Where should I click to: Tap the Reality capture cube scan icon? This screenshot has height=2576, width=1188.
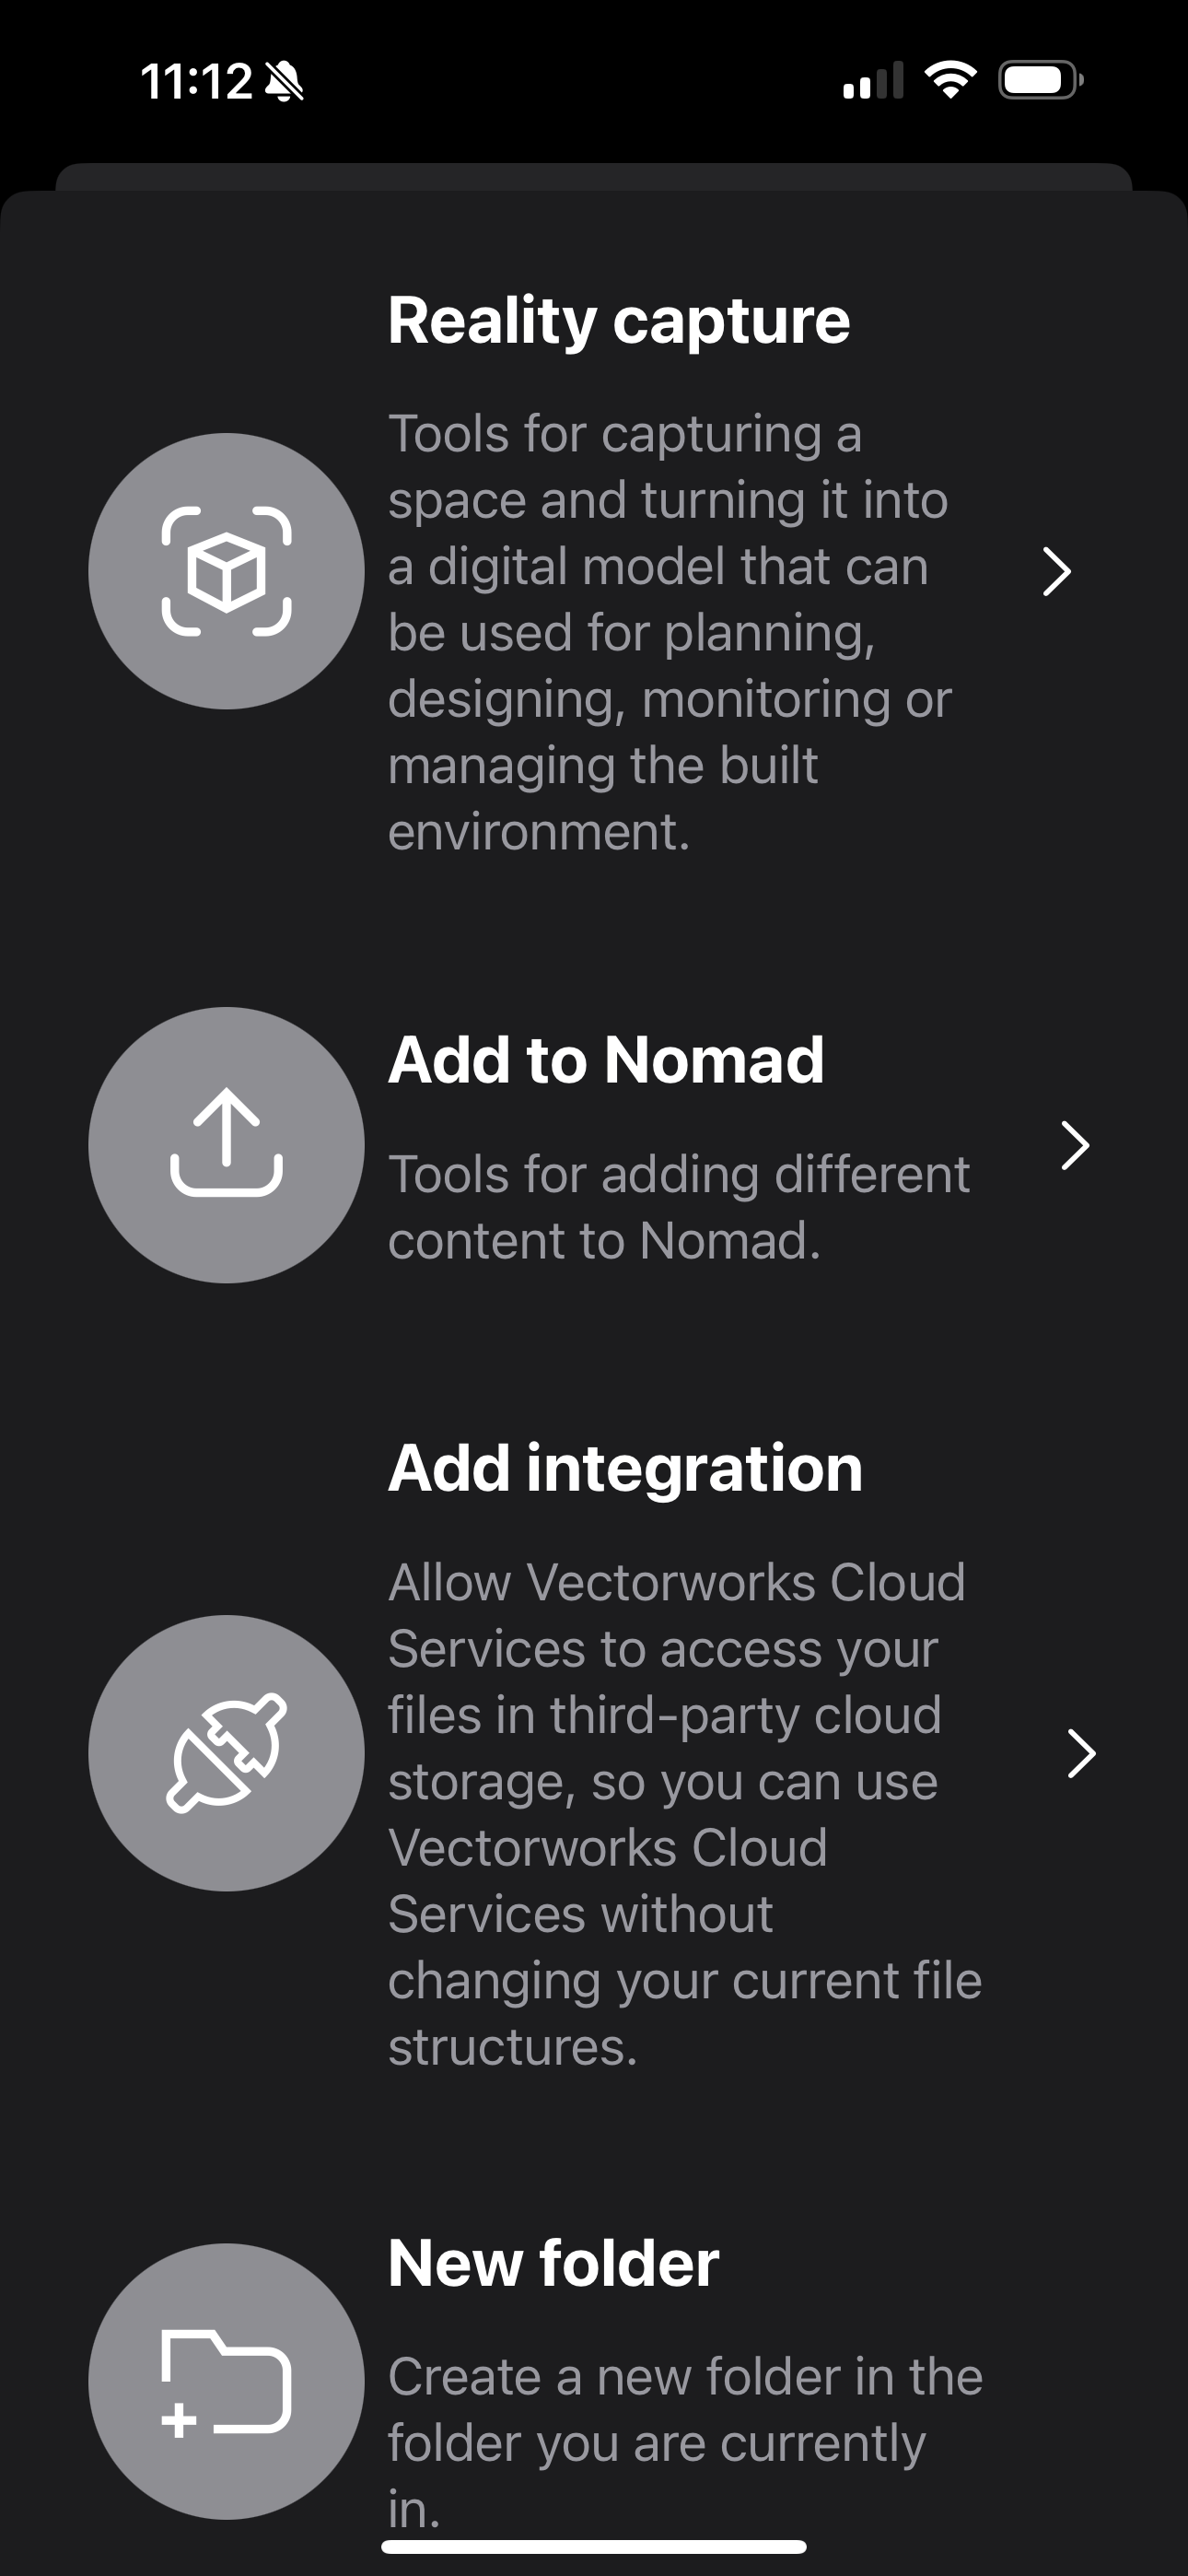coord(226,571)
